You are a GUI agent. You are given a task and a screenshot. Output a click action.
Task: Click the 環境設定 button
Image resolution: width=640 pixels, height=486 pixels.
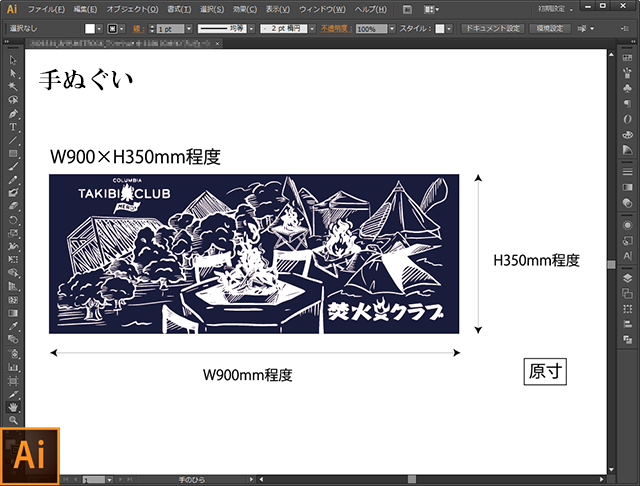tap(551, 29)
